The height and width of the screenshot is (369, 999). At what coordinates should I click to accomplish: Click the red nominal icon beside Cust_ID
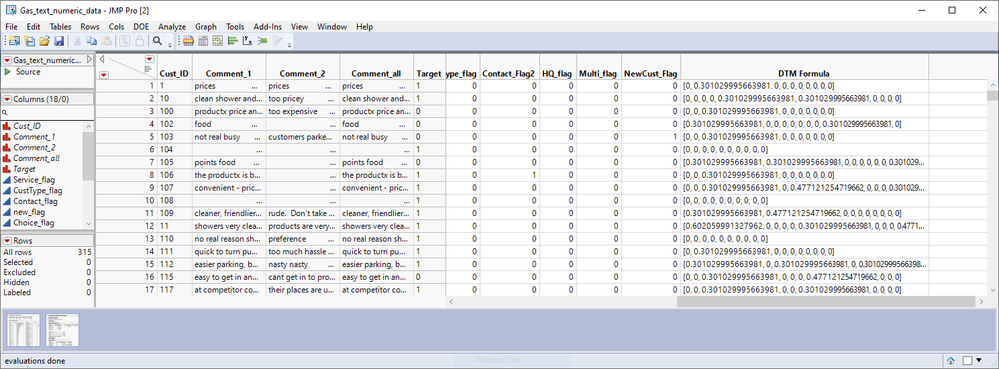[x=7, y=126]
